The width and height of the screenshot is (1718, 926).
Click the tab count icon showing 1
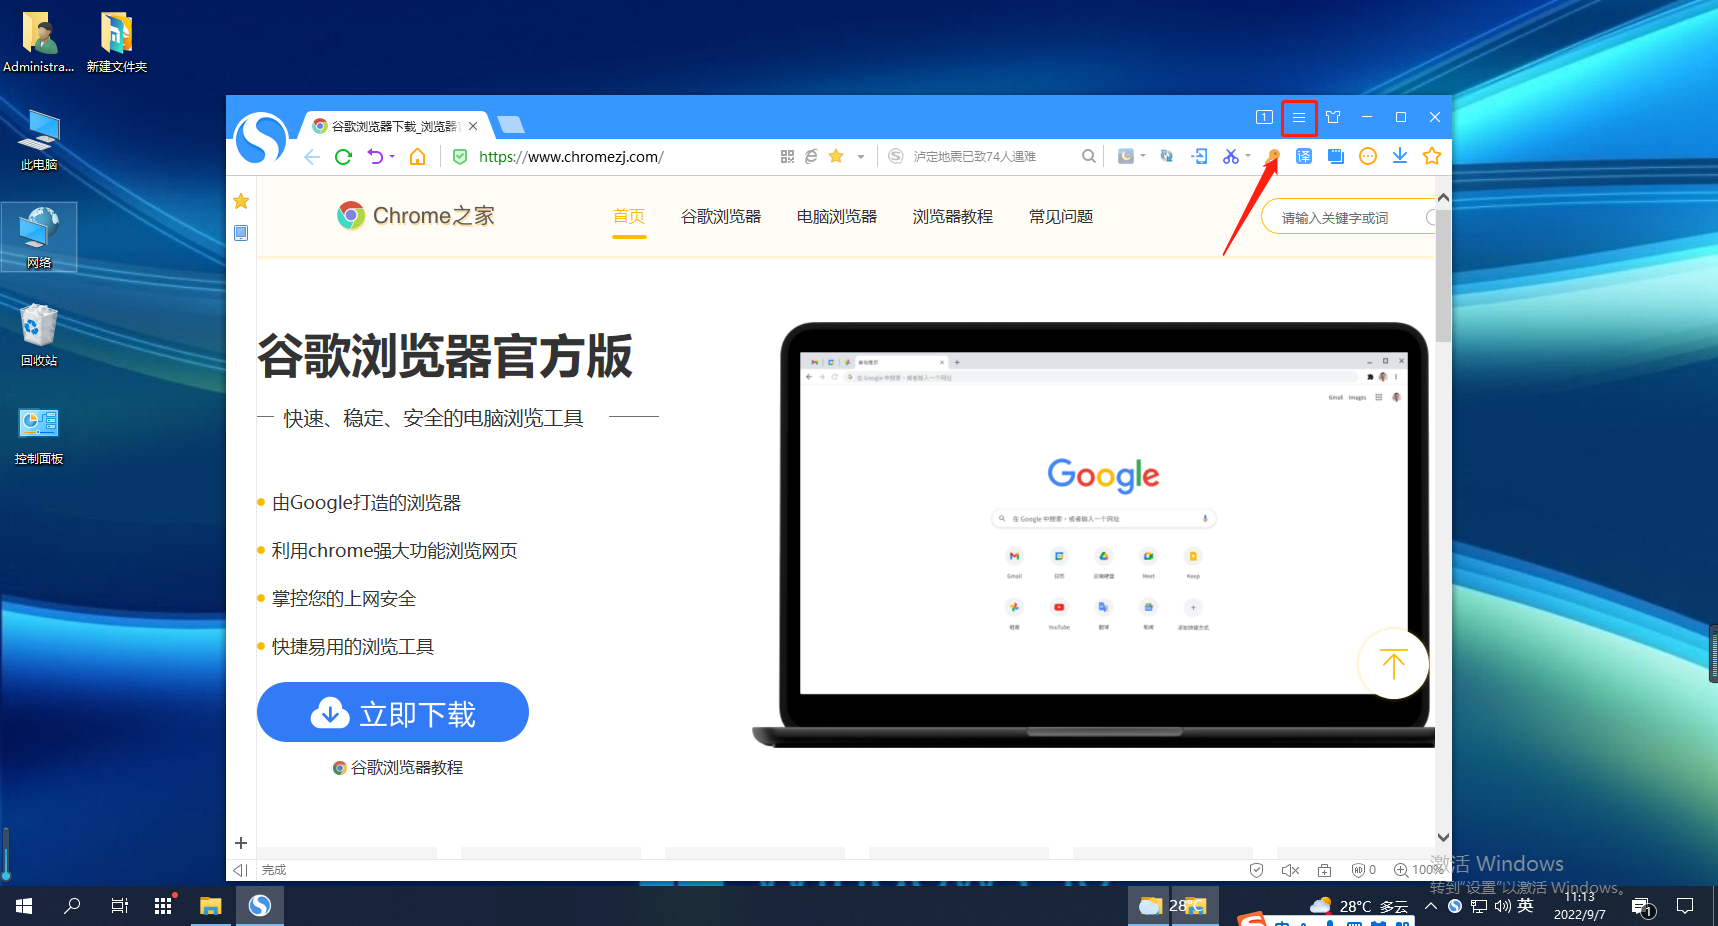click(x=1264, y=117)
